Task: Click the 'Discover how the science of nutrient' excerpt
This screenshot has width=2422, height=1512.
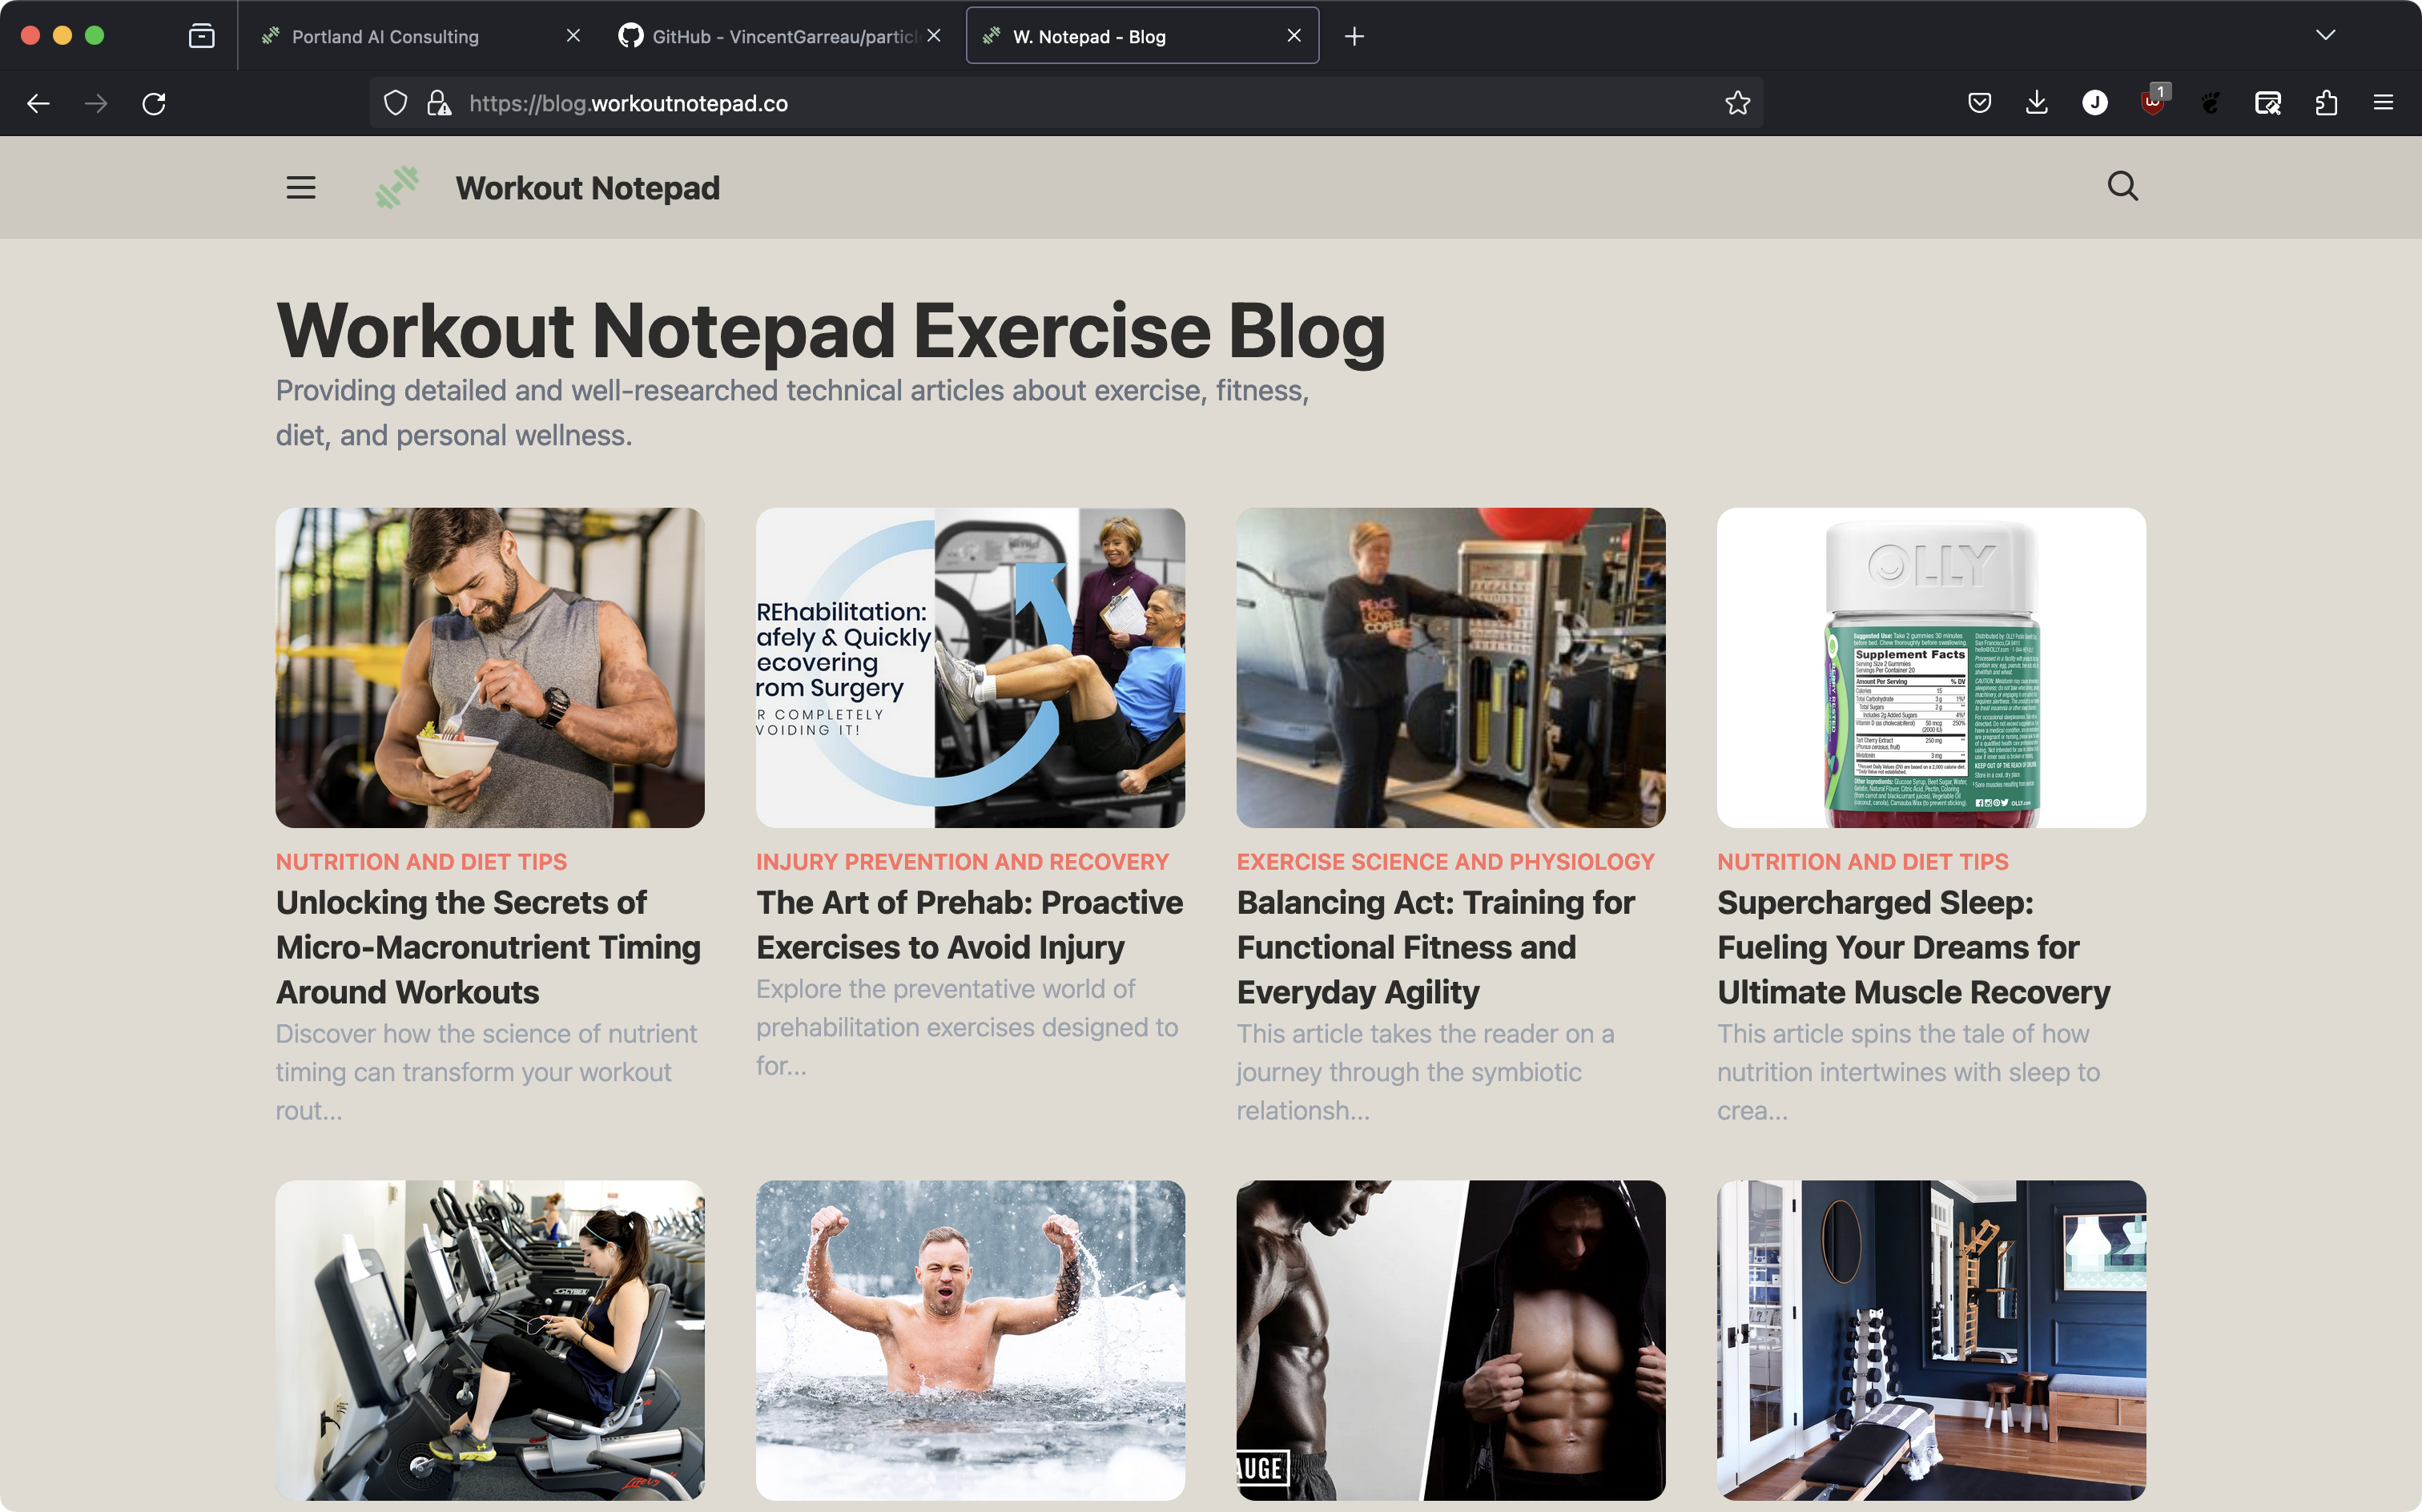Action: [x=486, y=1071]
